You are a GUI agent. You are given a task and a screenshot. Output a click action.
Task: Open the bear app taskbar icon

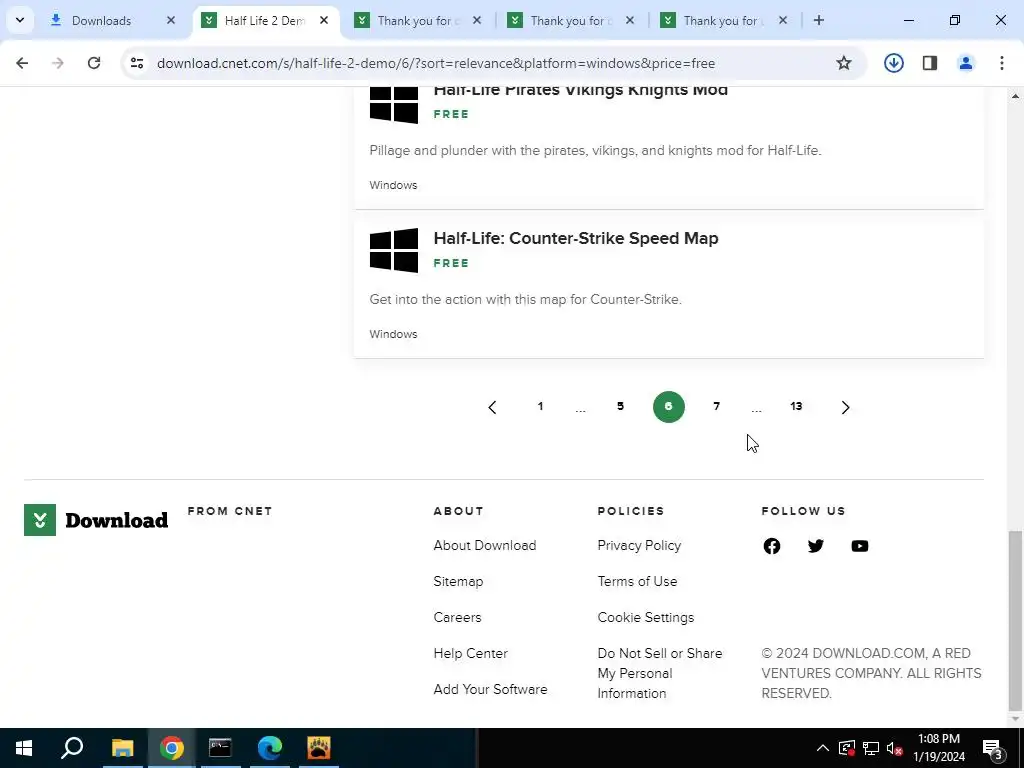[319, 748]
